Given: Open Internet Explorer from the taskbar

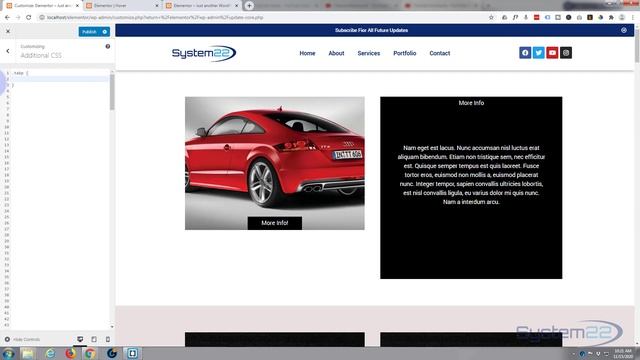Looking at the screenshot, I should pos(50,353).
